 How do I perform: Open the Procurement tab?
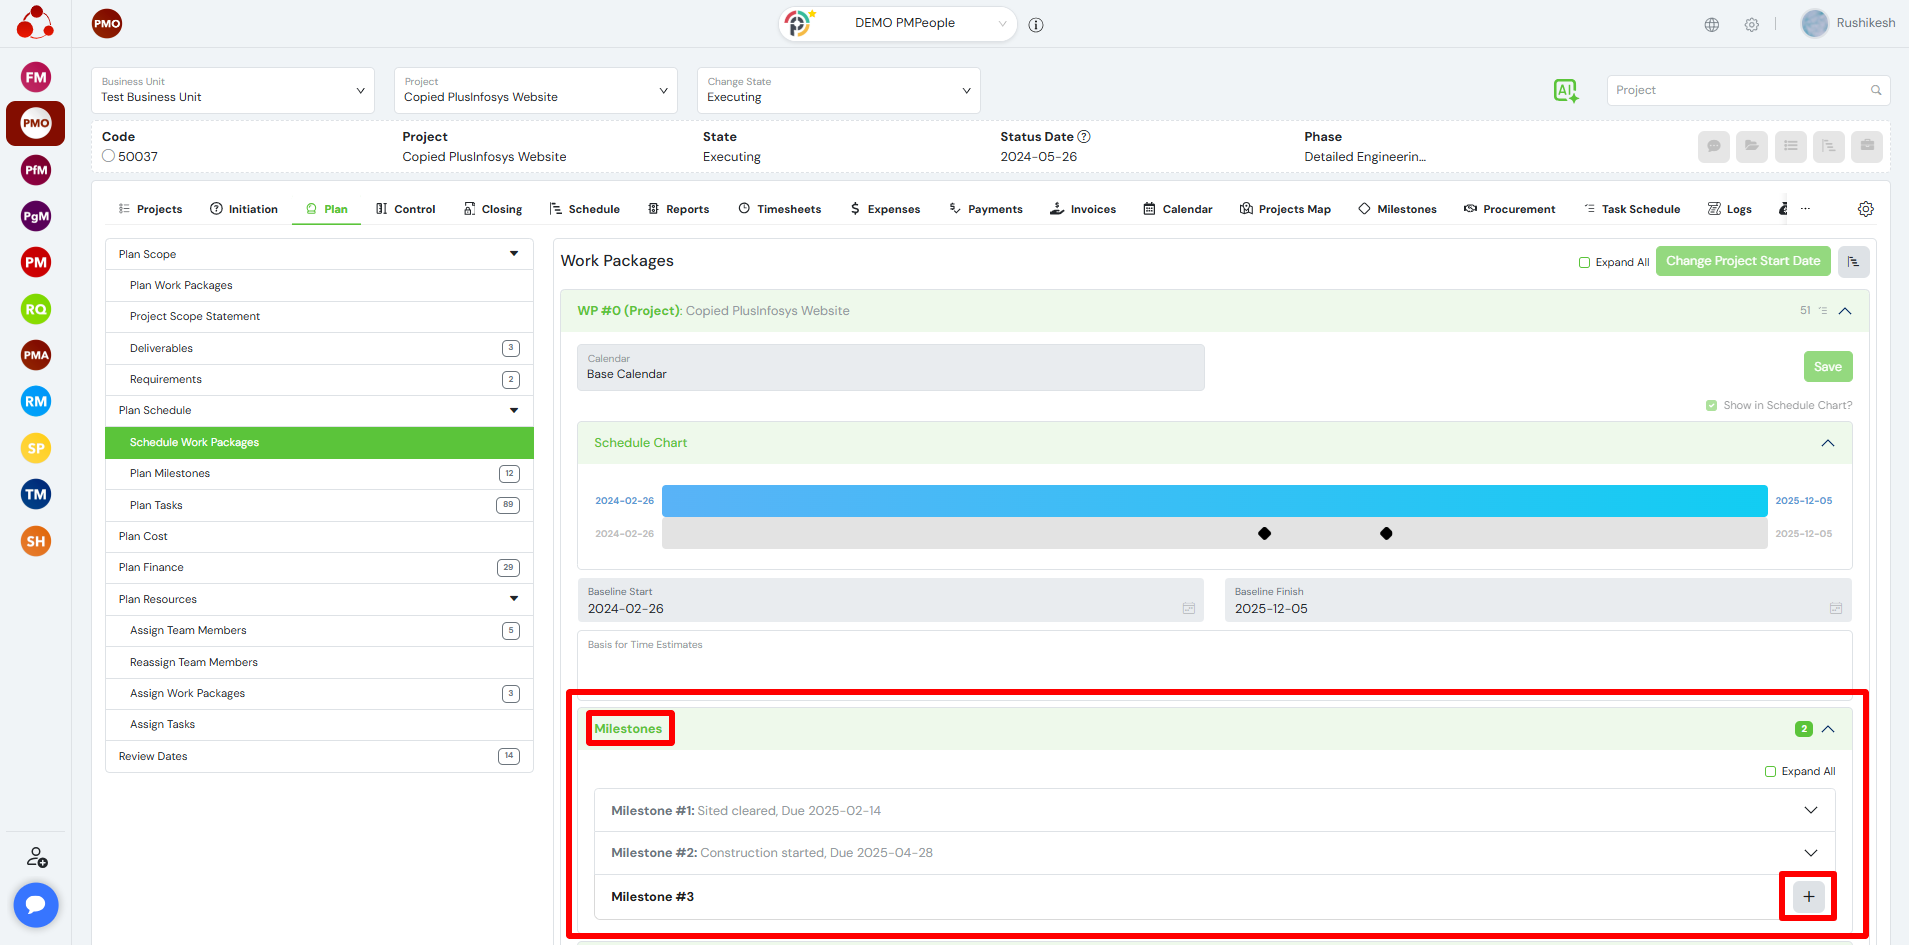click(x=1509, y=209)
